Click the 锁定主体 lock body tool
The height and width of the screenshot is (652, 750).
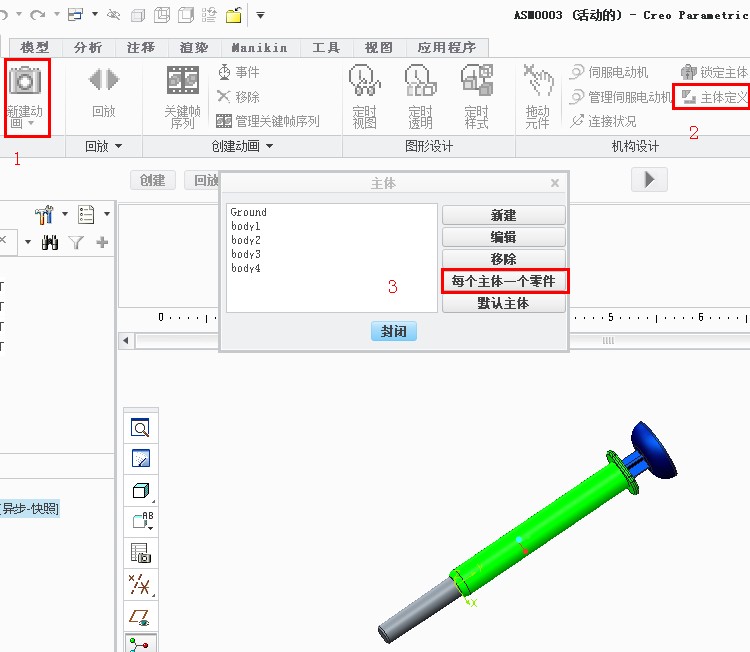click(x=714, y=72)
